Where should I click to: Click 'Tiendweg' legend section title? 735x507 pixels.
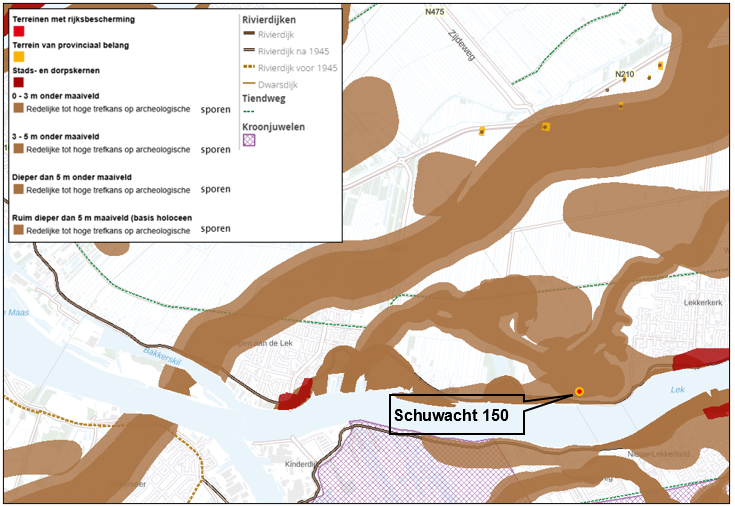(x=264, y=98)
